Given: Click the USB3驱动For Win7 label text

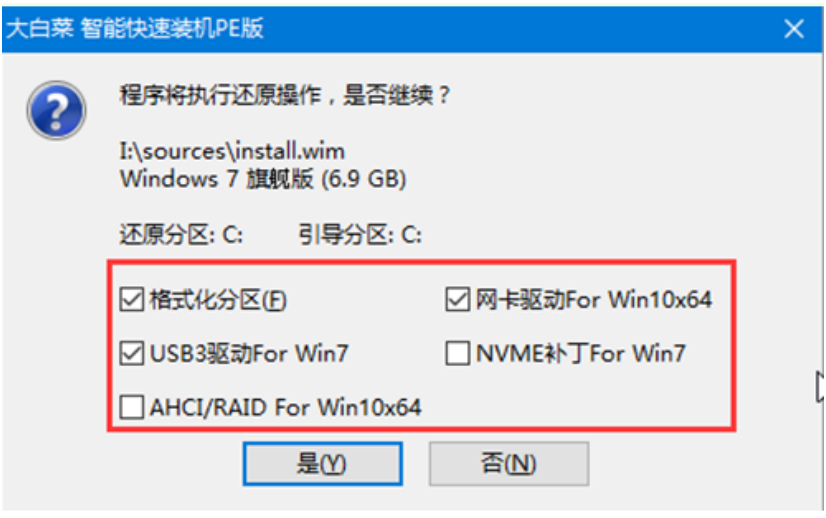Looking at the screenshot, I should pyautogui.click(x=249, y=354).
